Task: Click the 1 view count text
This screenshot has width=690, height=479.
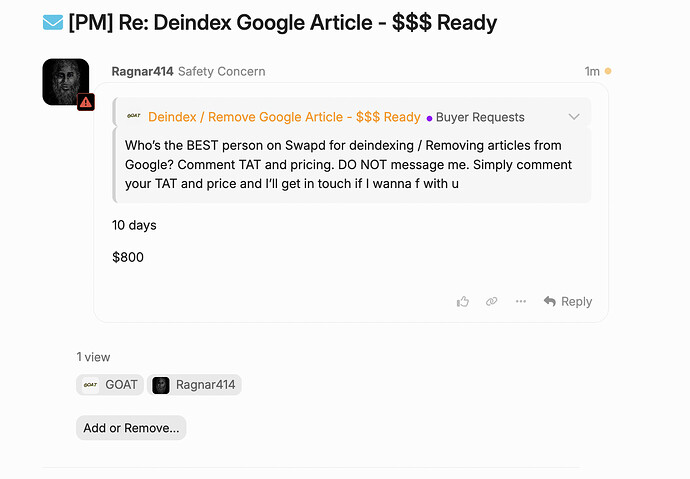Action: (93, 357)
